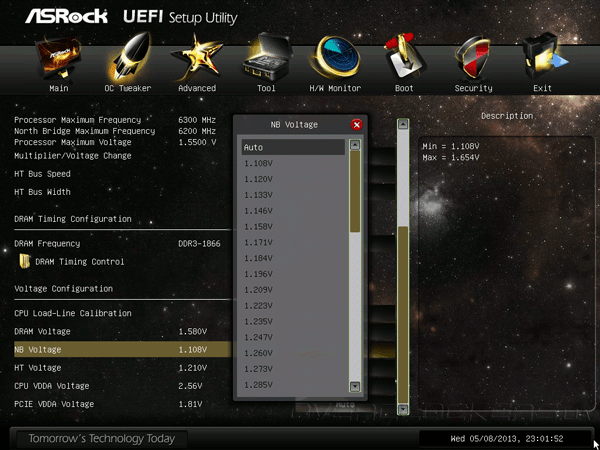Select the highlighted NB Voltage row
600x450 pixels.
pyautogui.click(x=122, y=349)
